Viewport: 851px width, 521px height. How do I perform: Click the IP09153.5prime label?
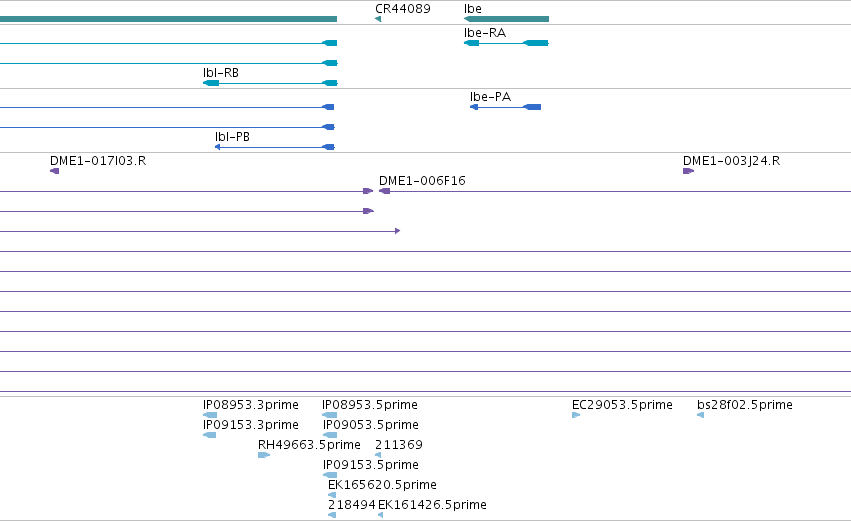point(371,465)
